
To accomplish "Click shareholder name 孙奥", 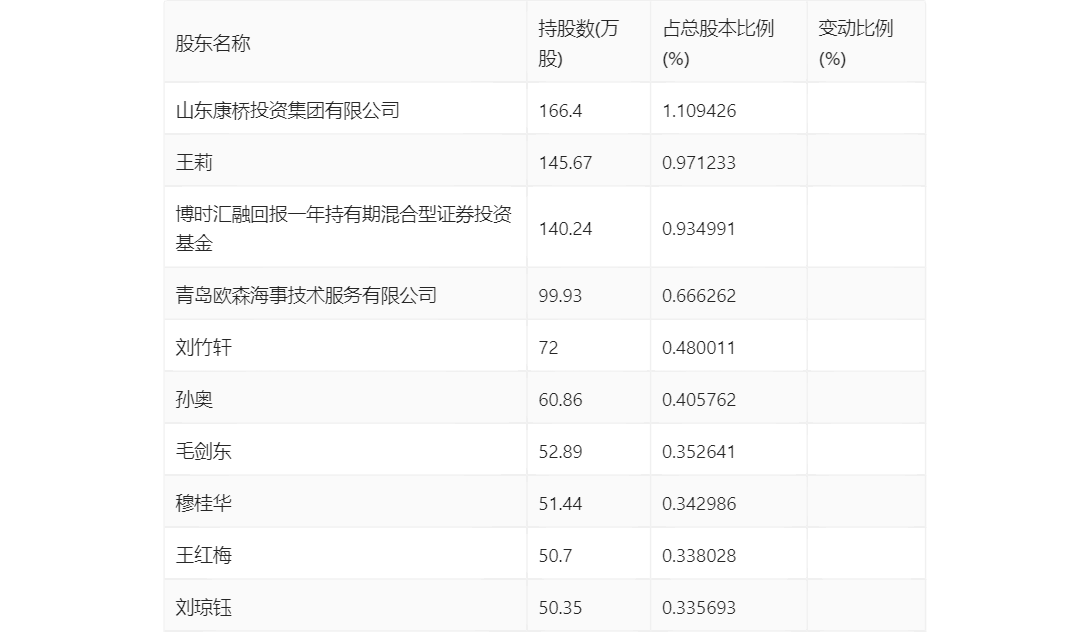I will coord(194,399).
